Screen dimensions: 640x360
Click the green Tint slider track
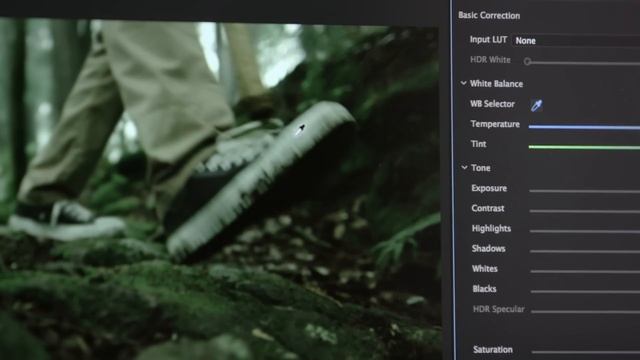click(x=584, y=147)
